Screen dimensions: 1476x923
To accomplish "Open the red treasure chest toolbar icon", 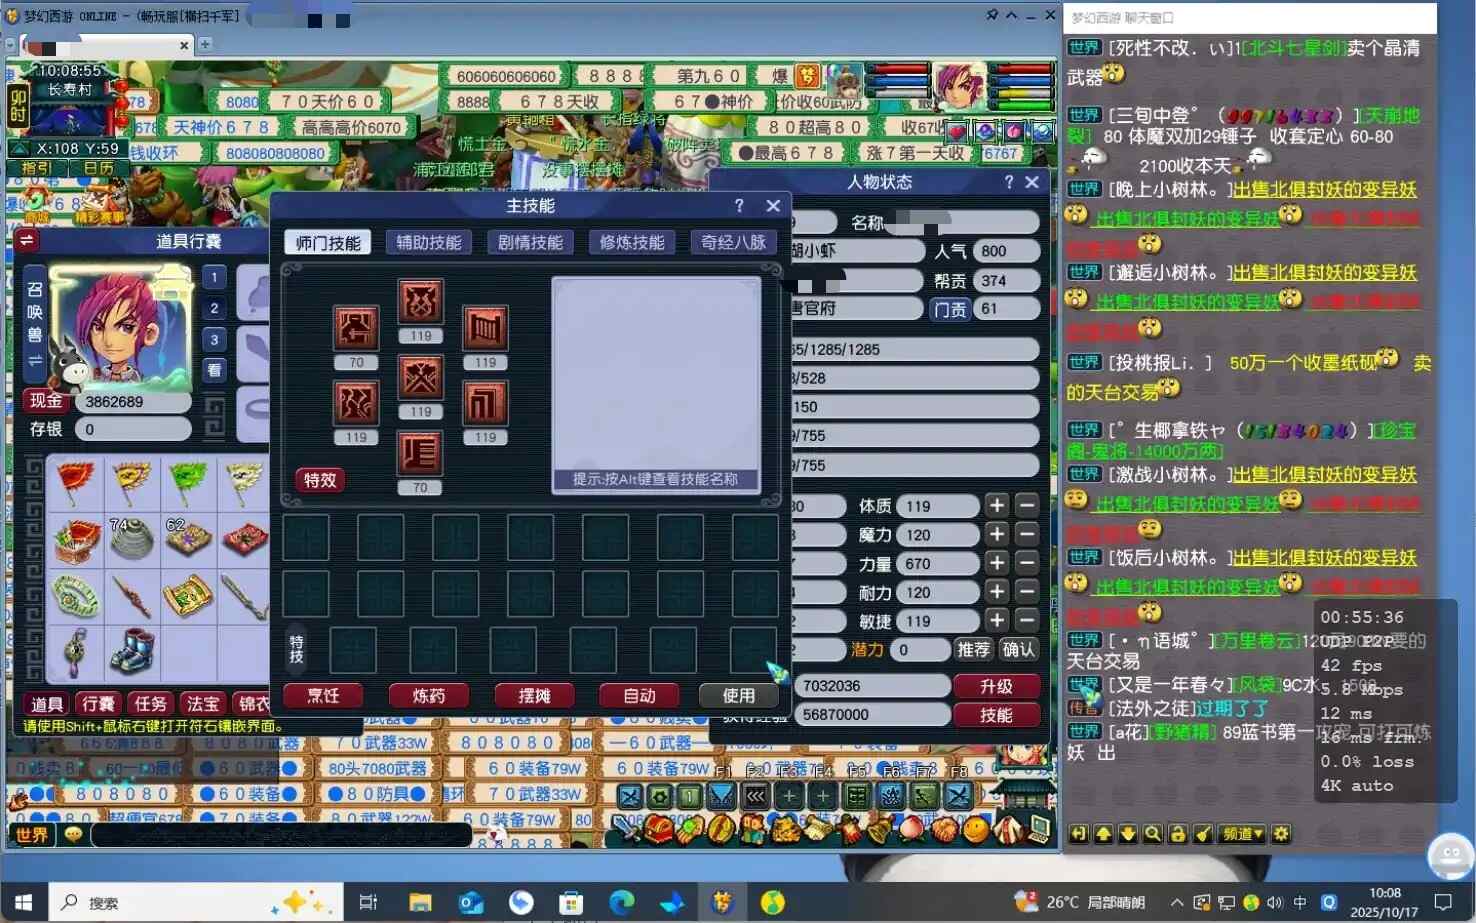I will (658, 828).
